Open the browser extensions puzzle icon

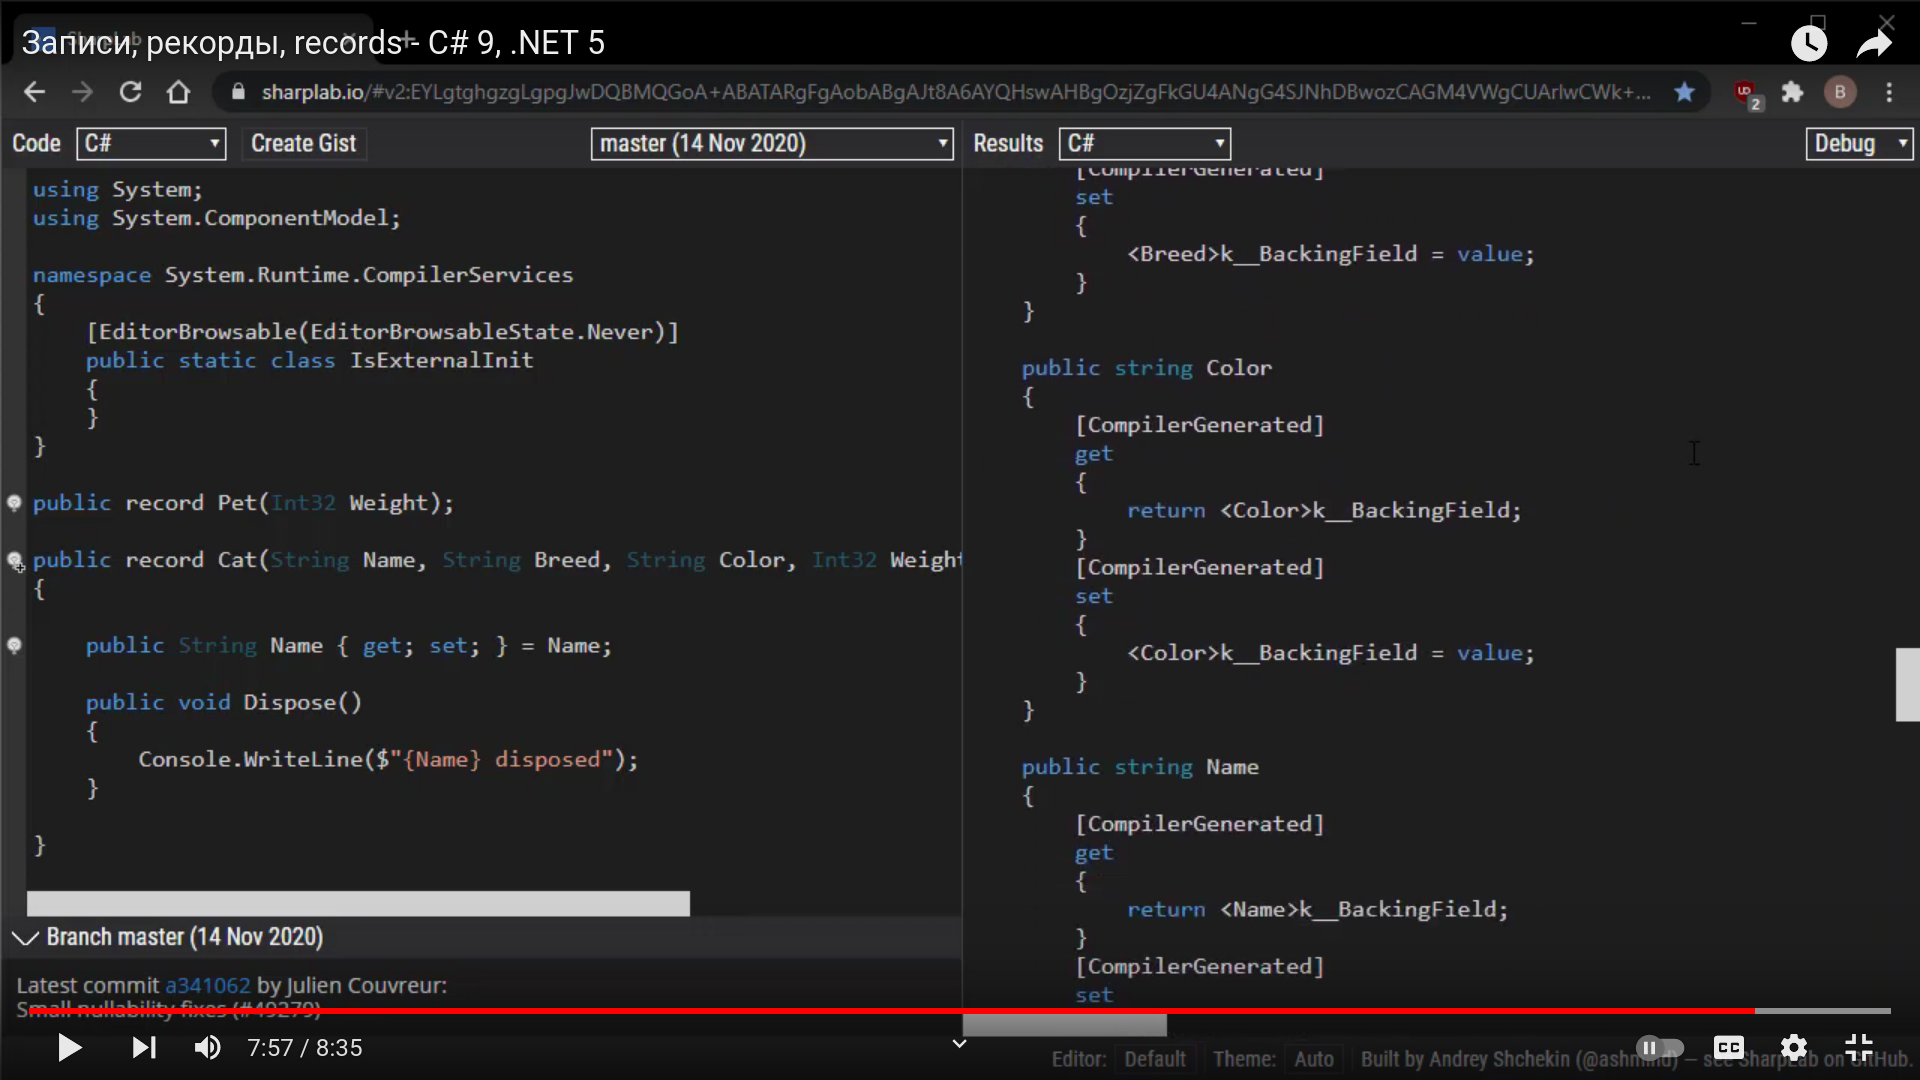coord(1792,92)
